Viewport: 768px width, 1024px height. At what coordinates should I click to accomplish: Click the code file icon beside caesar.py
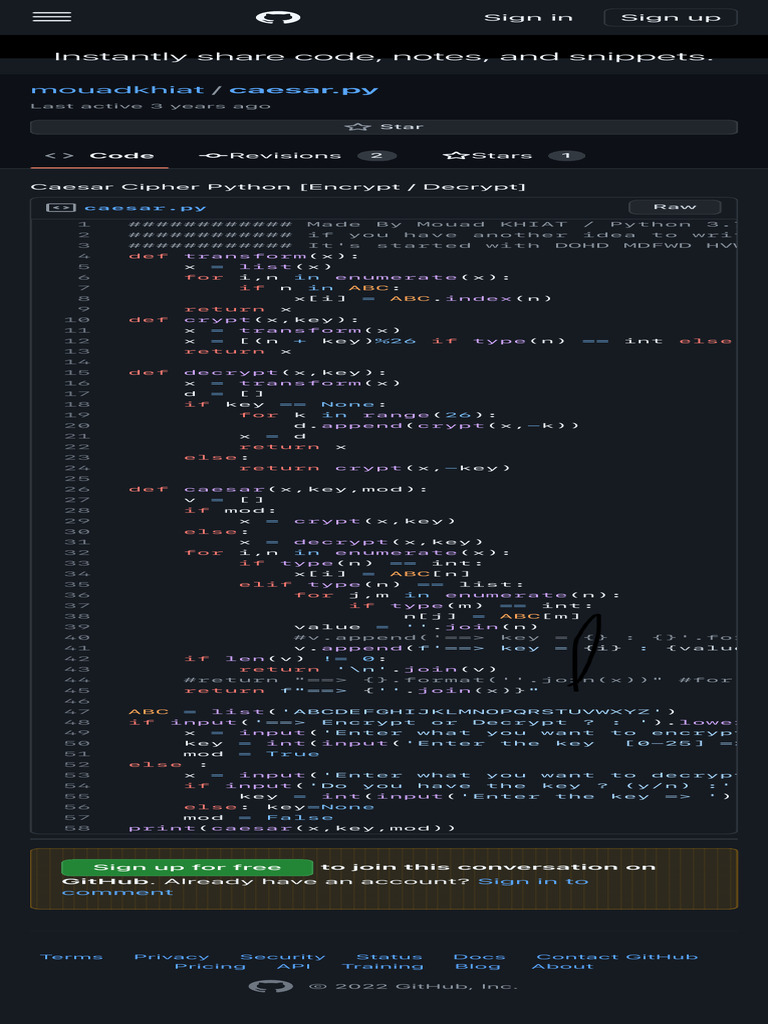tap(61, 208)
